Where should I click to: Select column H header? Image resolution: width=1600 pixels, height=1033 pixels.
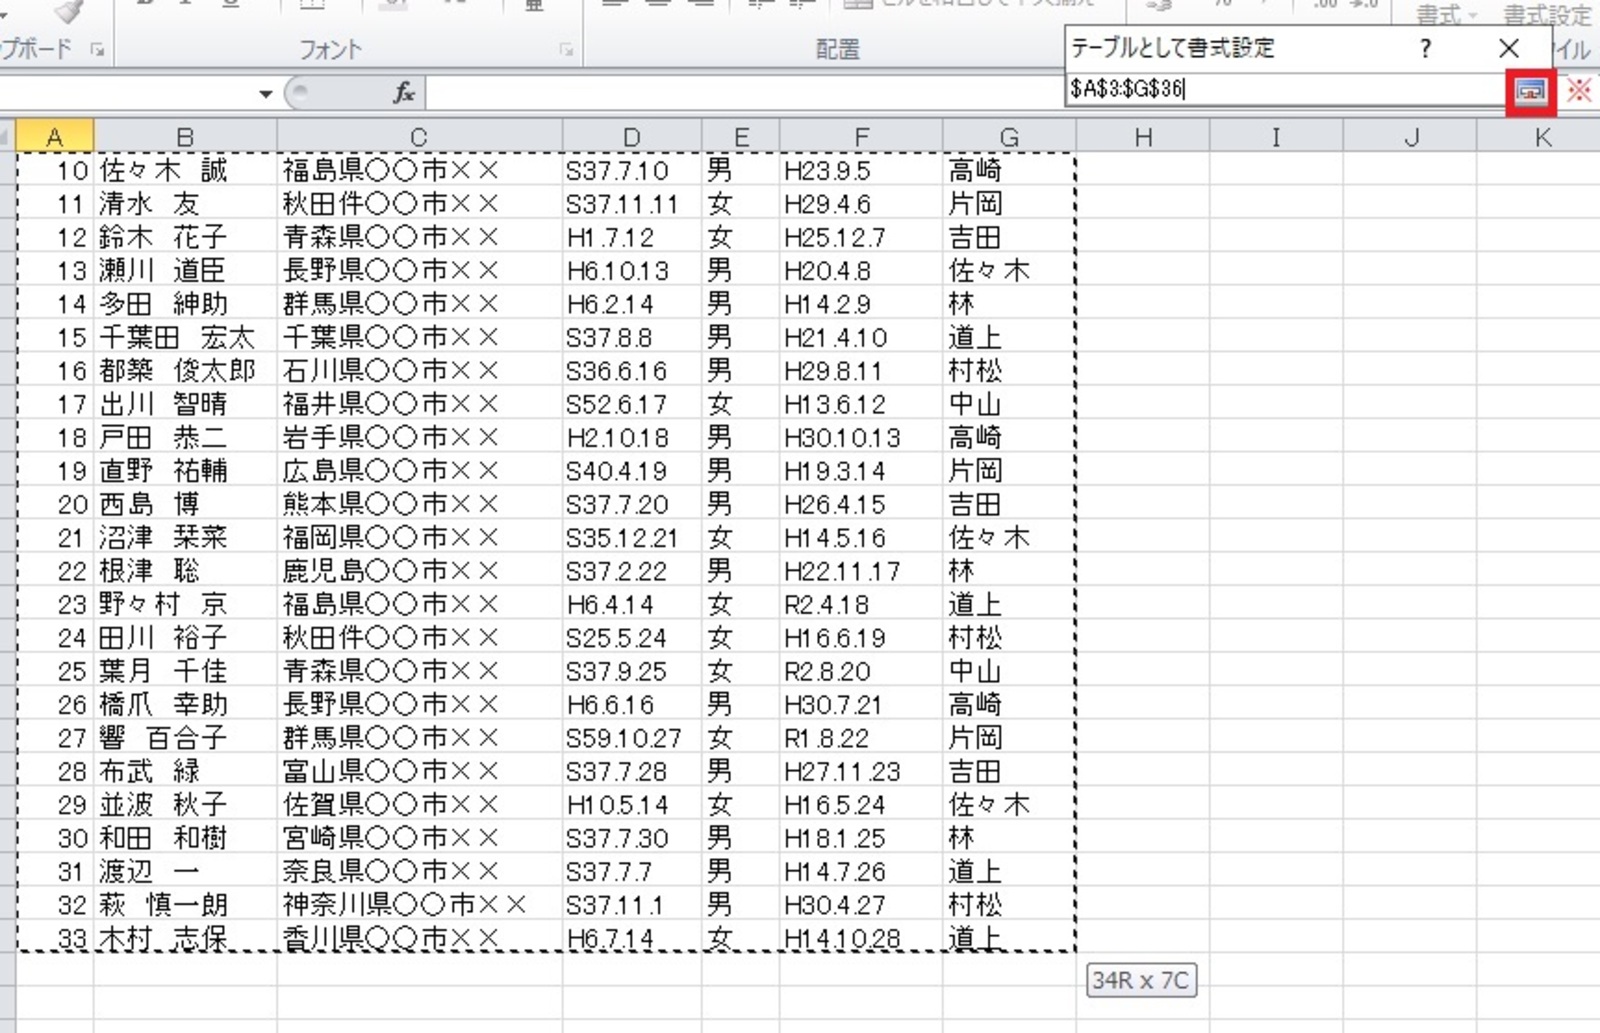[1143, 136]
